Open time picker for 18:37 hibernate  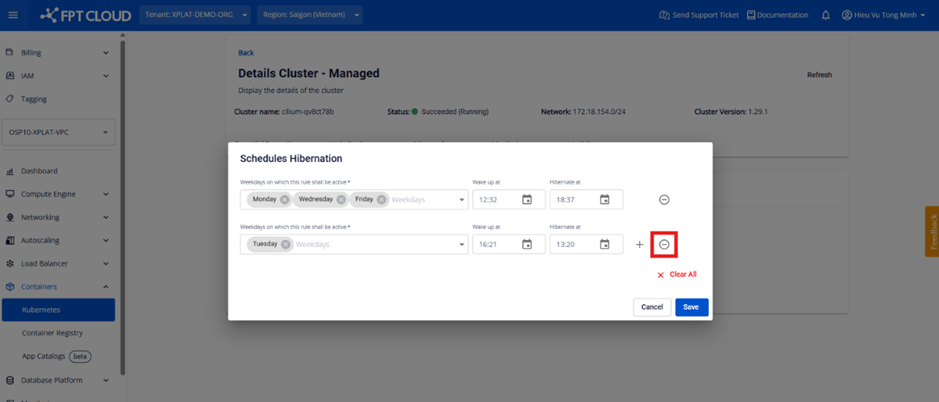pyautogui.click(x=604, y=200)
